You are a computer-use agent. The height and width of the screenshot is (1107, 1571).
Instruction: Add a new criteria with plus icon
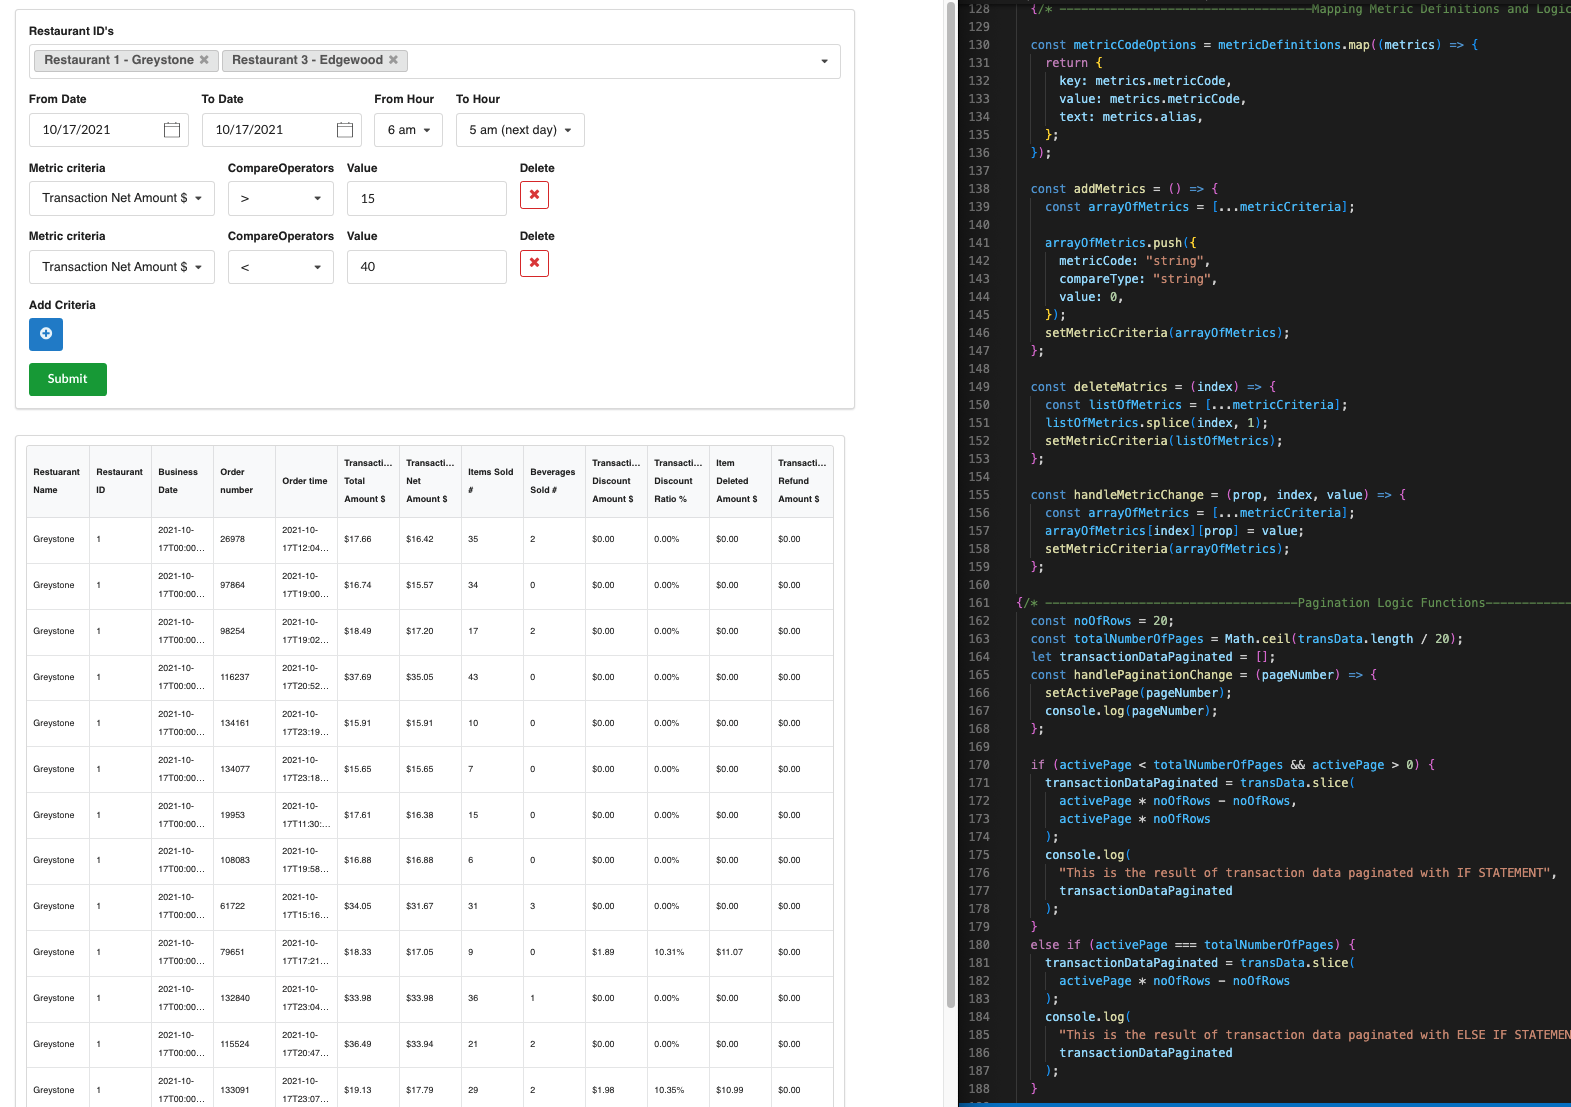46,334
